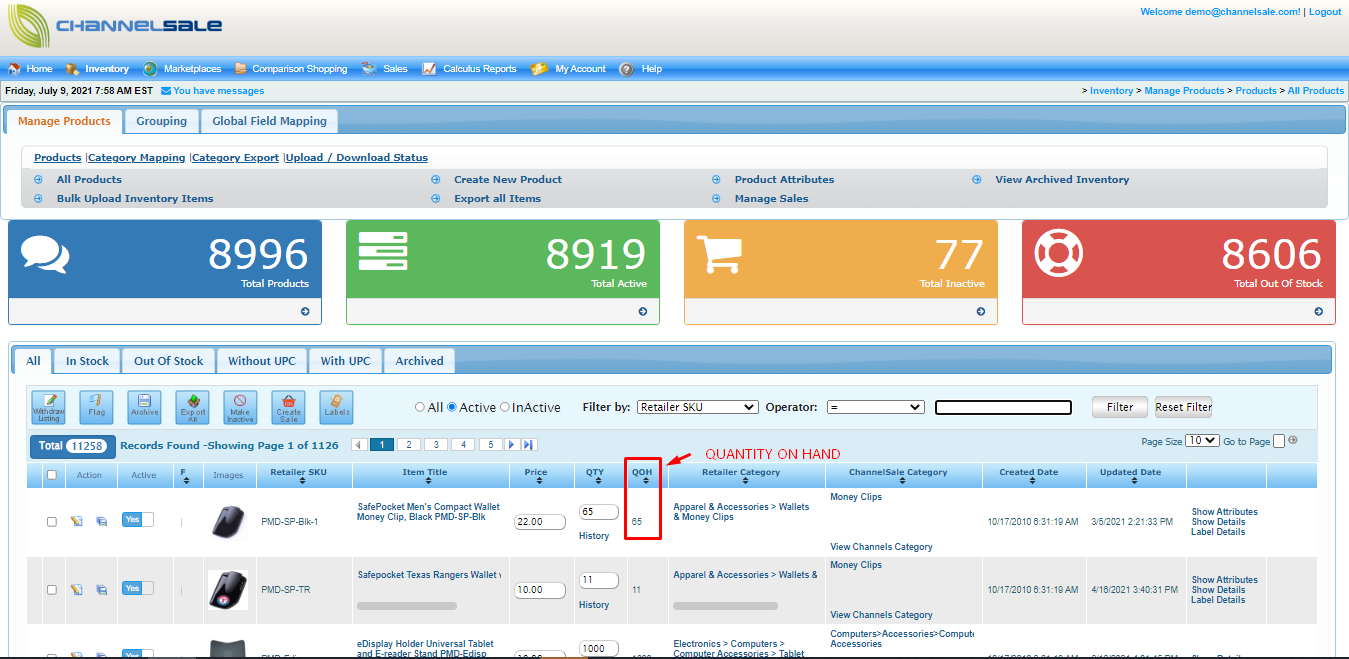
Task: Click the Filter button
Action: tap(1120, 407)
